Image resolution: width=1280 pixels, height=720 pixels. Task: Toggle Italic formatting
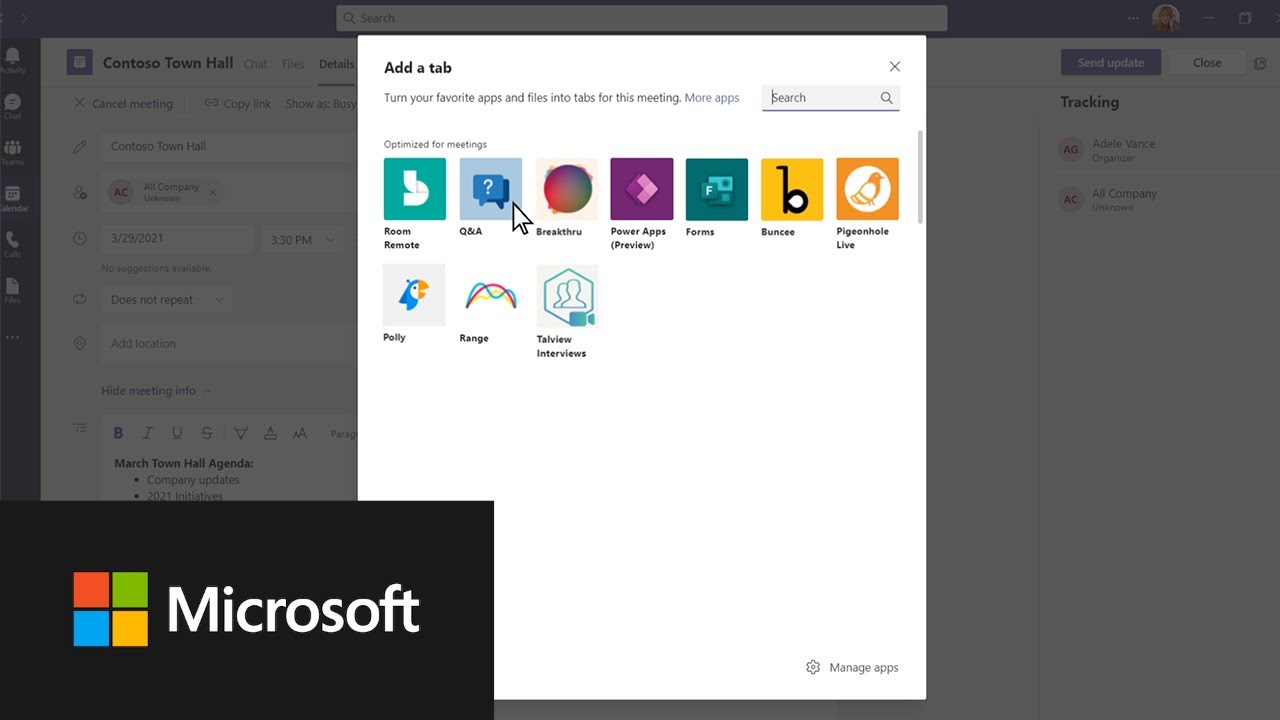[147, 433]
